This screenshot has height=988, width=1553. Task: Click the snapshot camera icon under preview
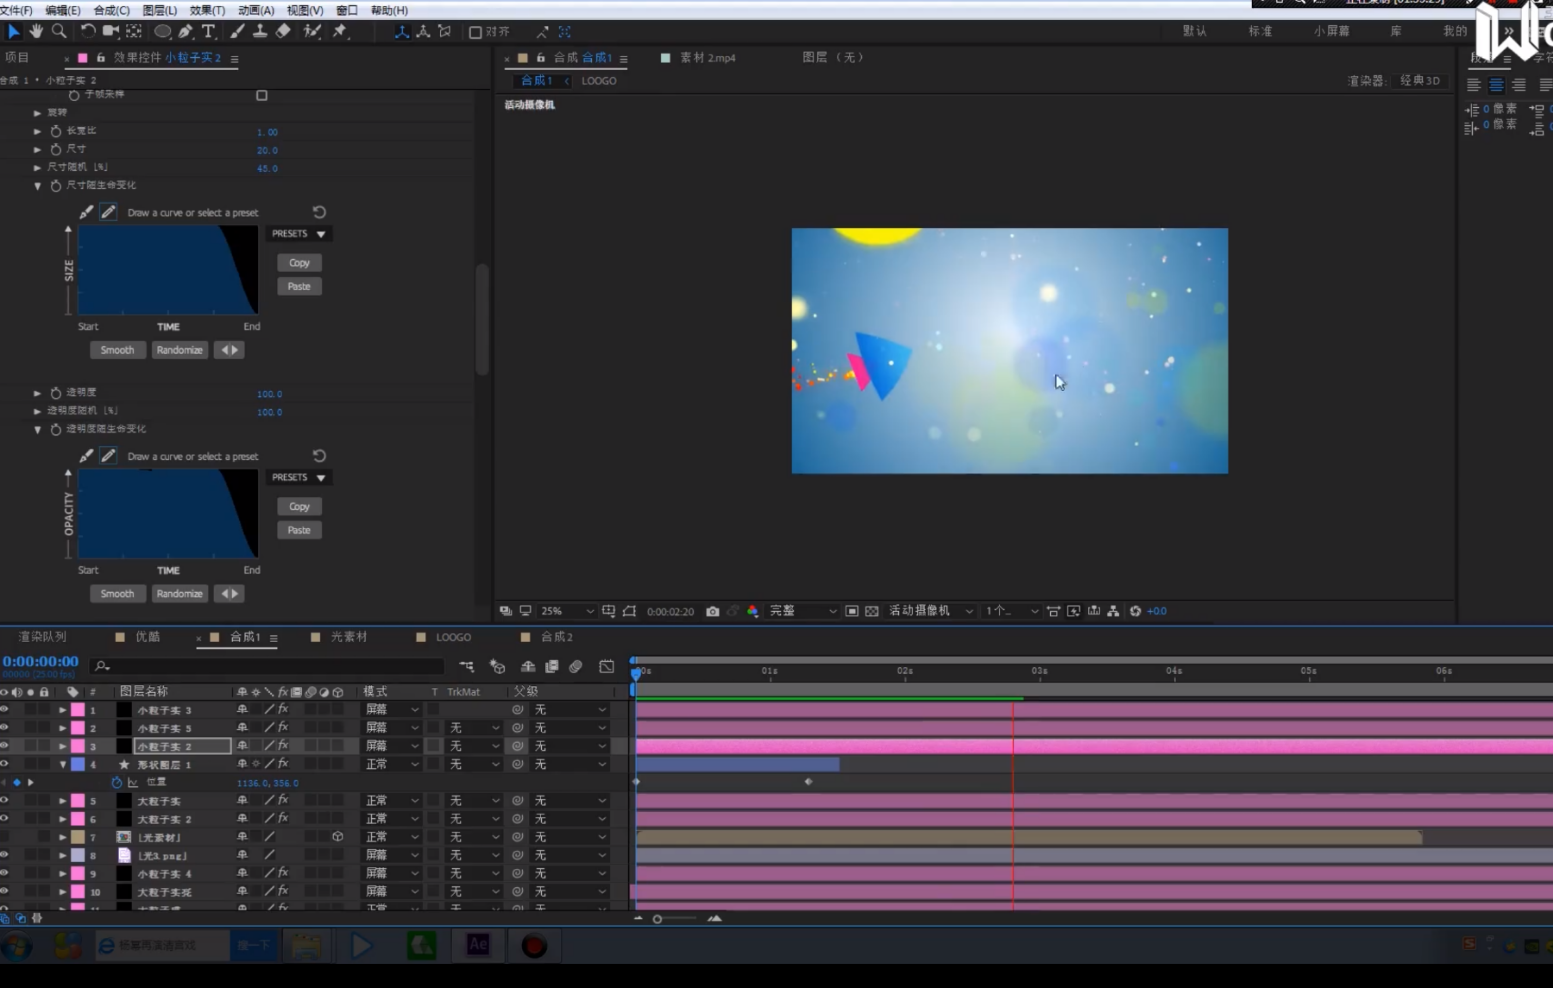[712, 611]
